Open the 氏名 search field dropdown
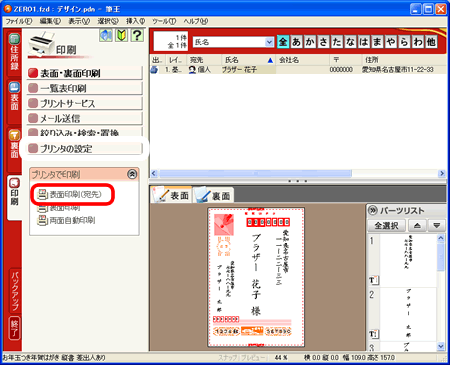 (x=269, y=42)
